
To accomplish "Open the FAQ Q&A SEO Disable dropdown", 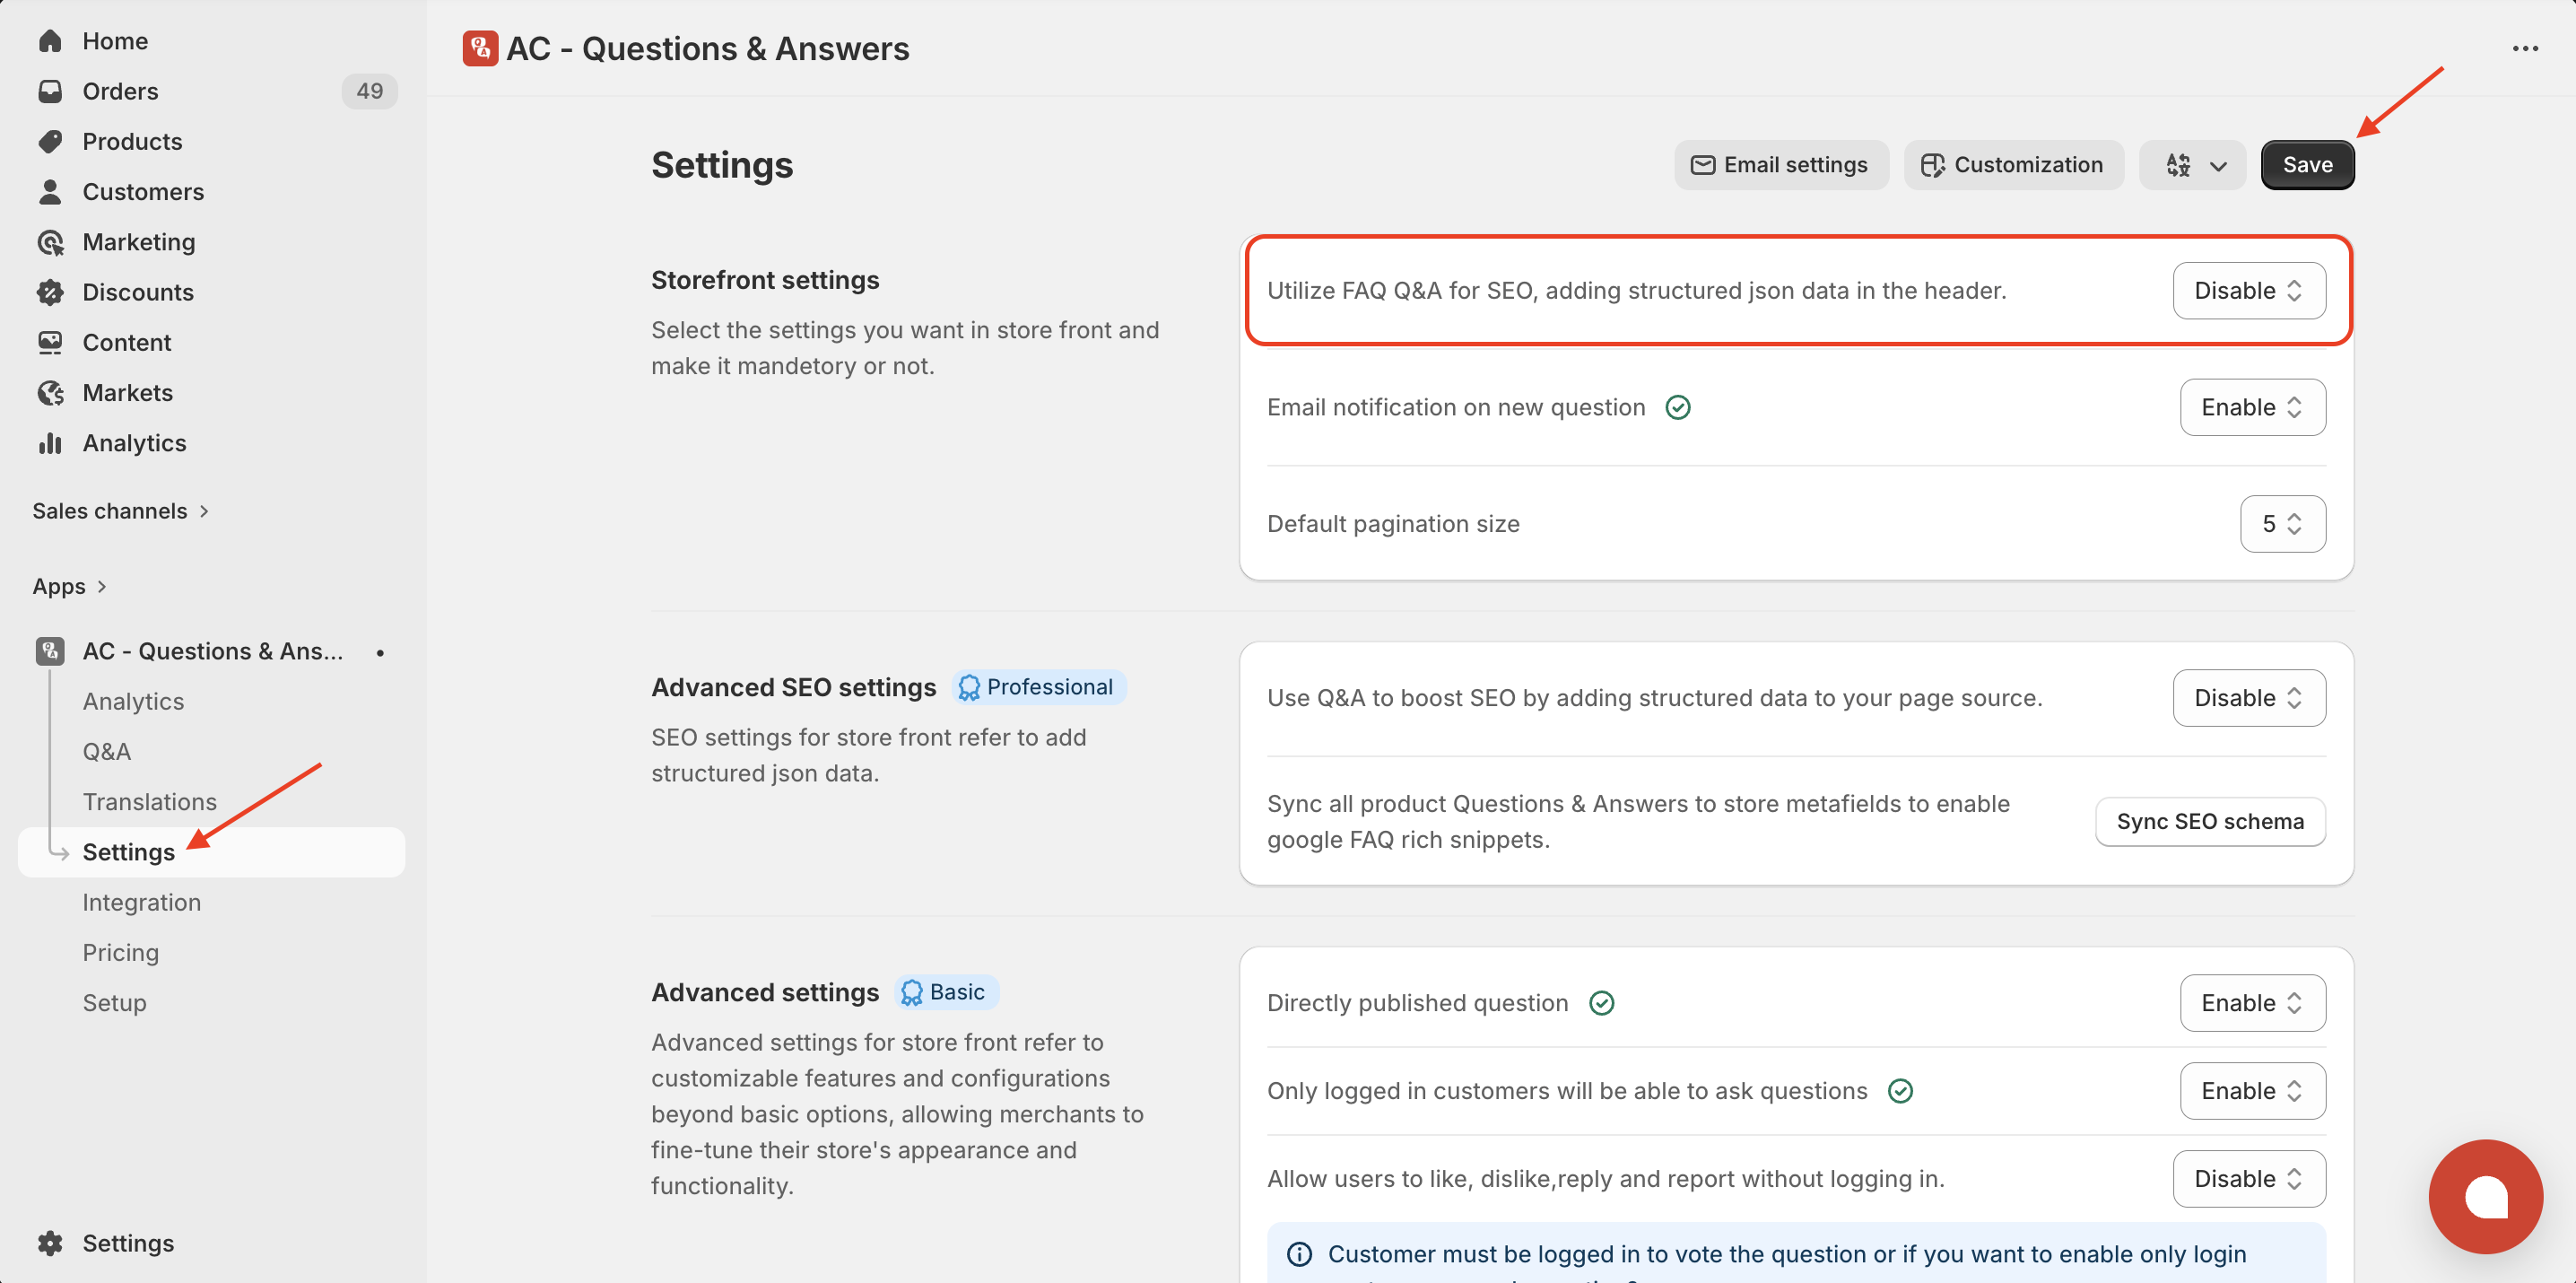I will (x=2248, y=291).
